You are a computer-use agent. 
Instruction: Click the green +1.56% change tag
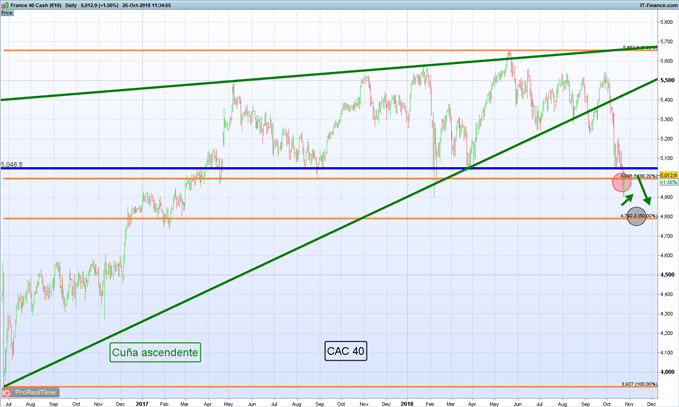[x=669, y=182]
